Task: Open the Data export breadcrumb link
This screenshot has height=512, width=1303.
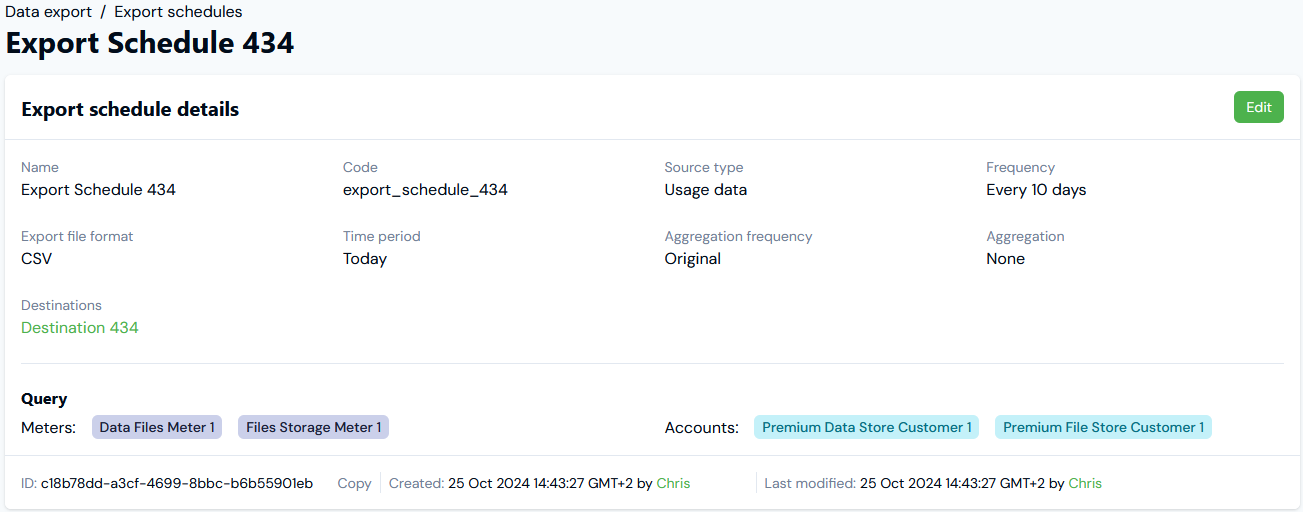Action: pyautogui.click(x=48, y=12)
